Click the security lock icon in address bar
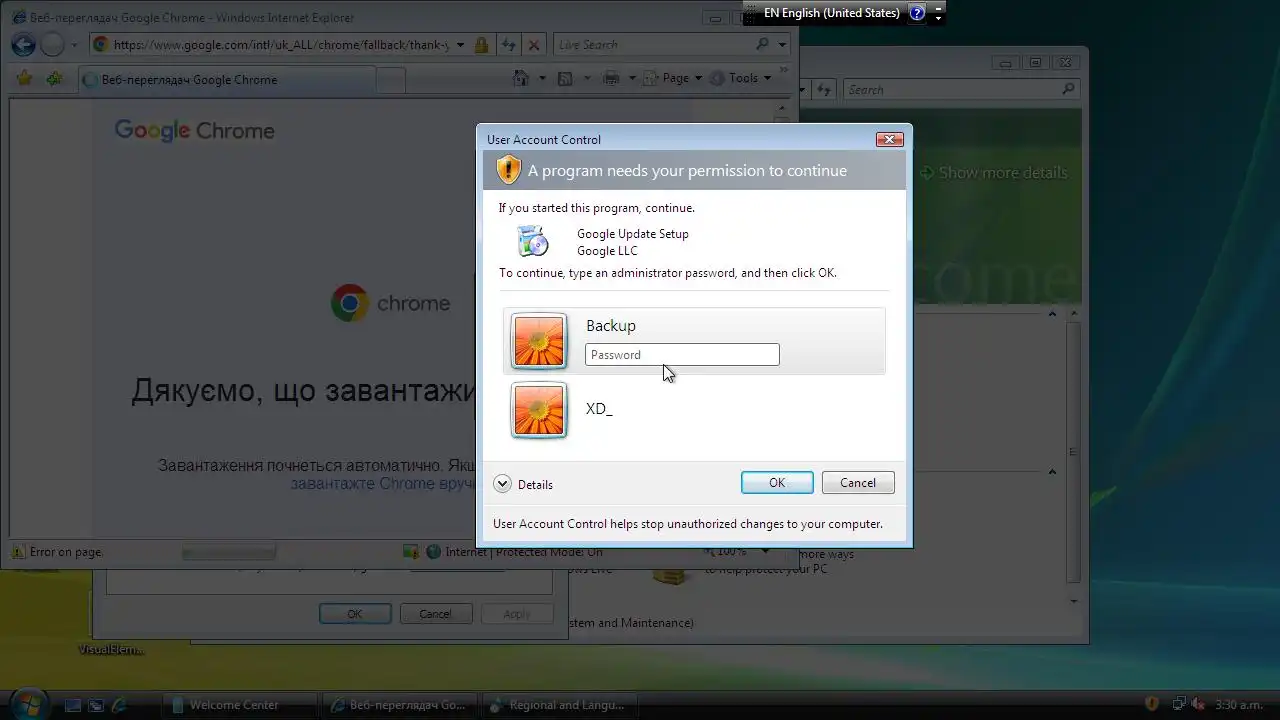 [x=482, y=45]
